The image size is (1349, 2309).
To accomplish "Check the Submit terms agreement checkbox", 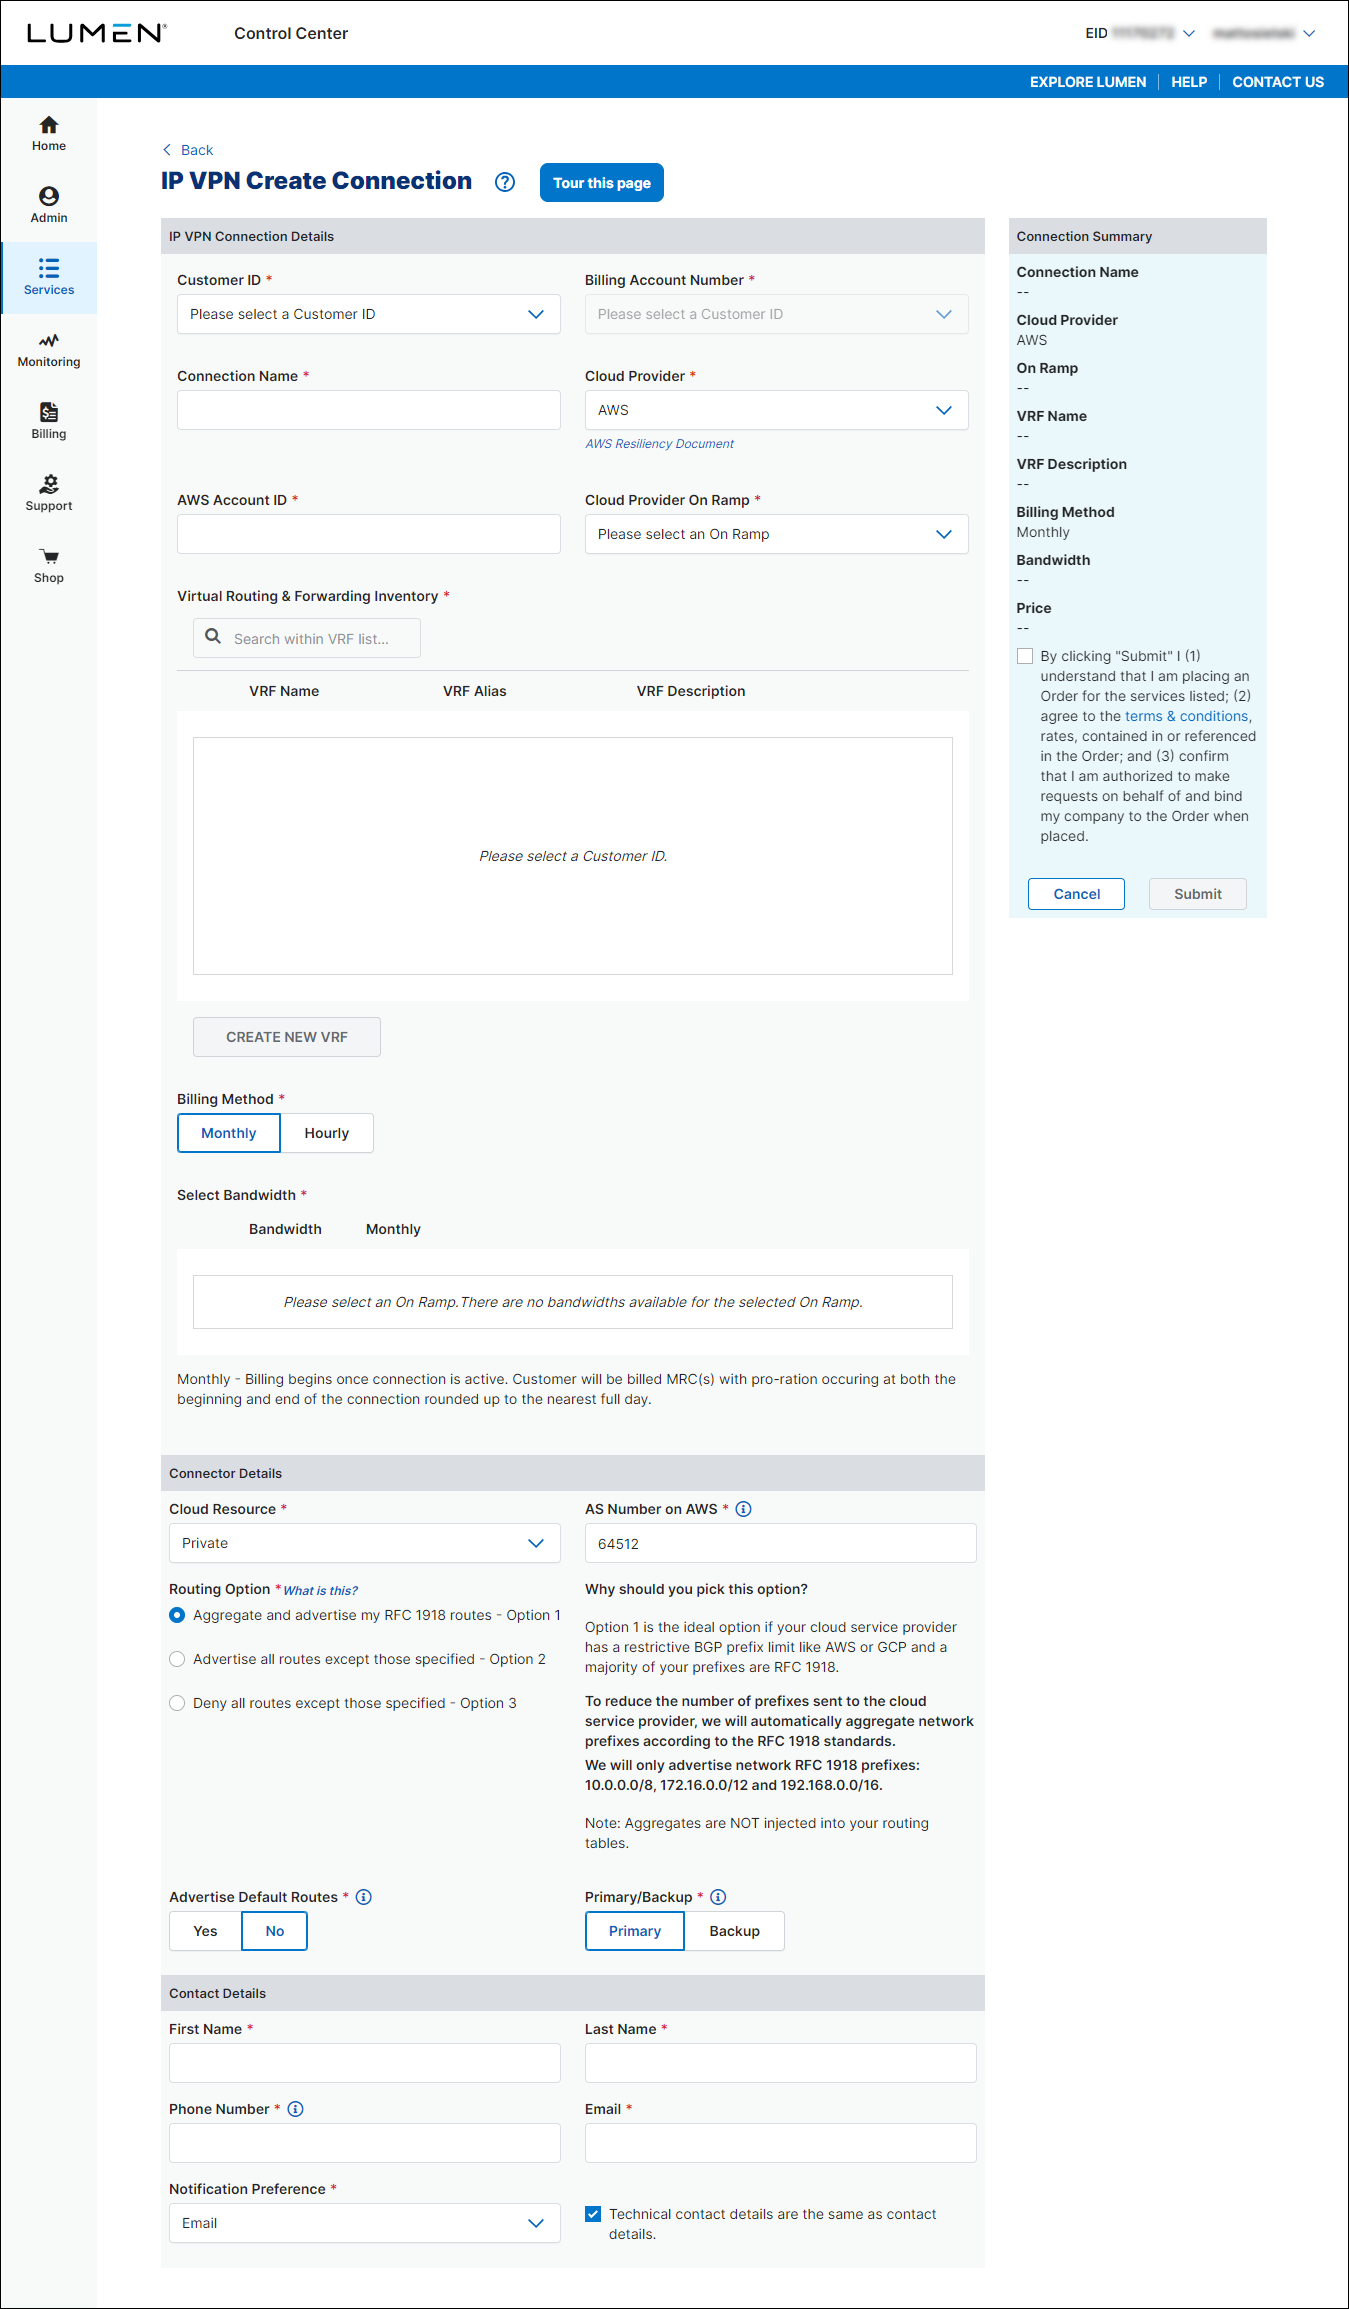I will (1025, 656).
